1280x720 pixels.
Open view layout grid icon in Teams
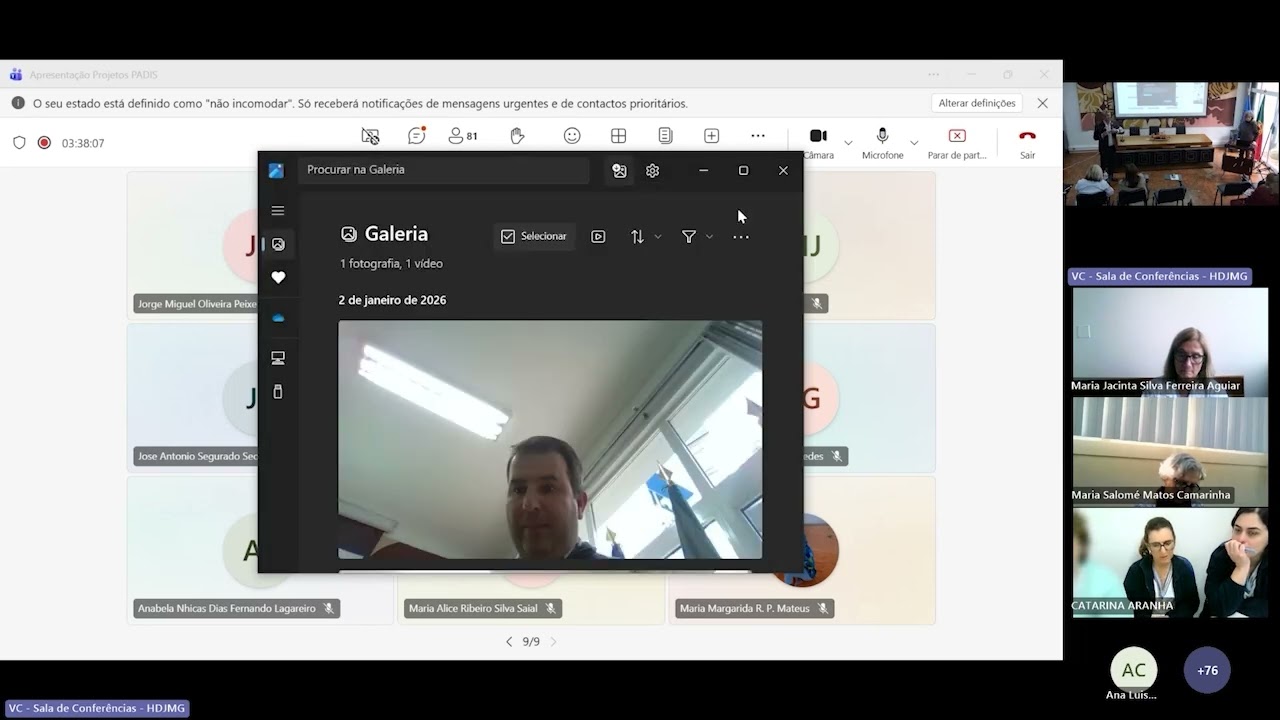[619, 136]
